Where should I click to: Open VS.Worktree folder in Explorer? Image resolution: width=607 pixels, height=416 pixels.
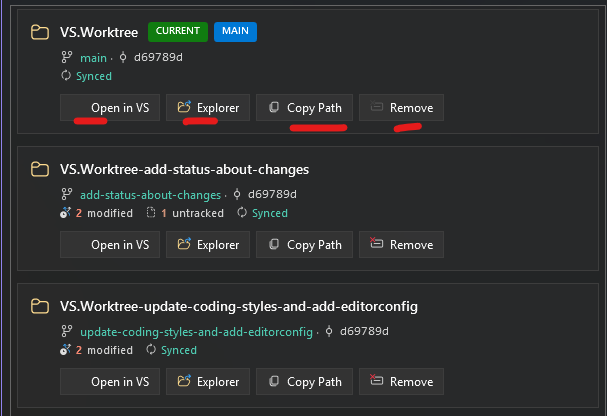click(x=208, y=108)
